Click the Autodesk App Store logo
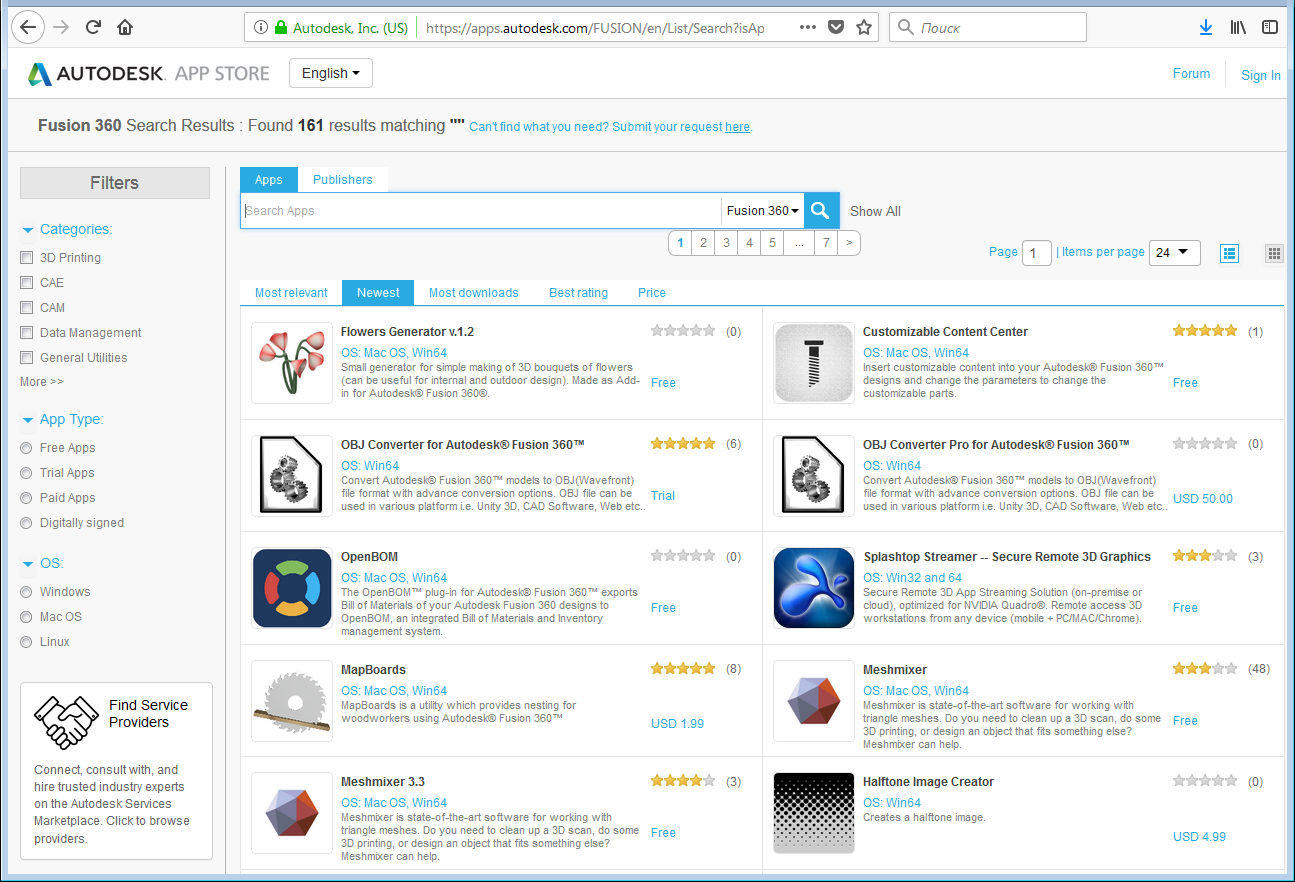 [149, 73]
